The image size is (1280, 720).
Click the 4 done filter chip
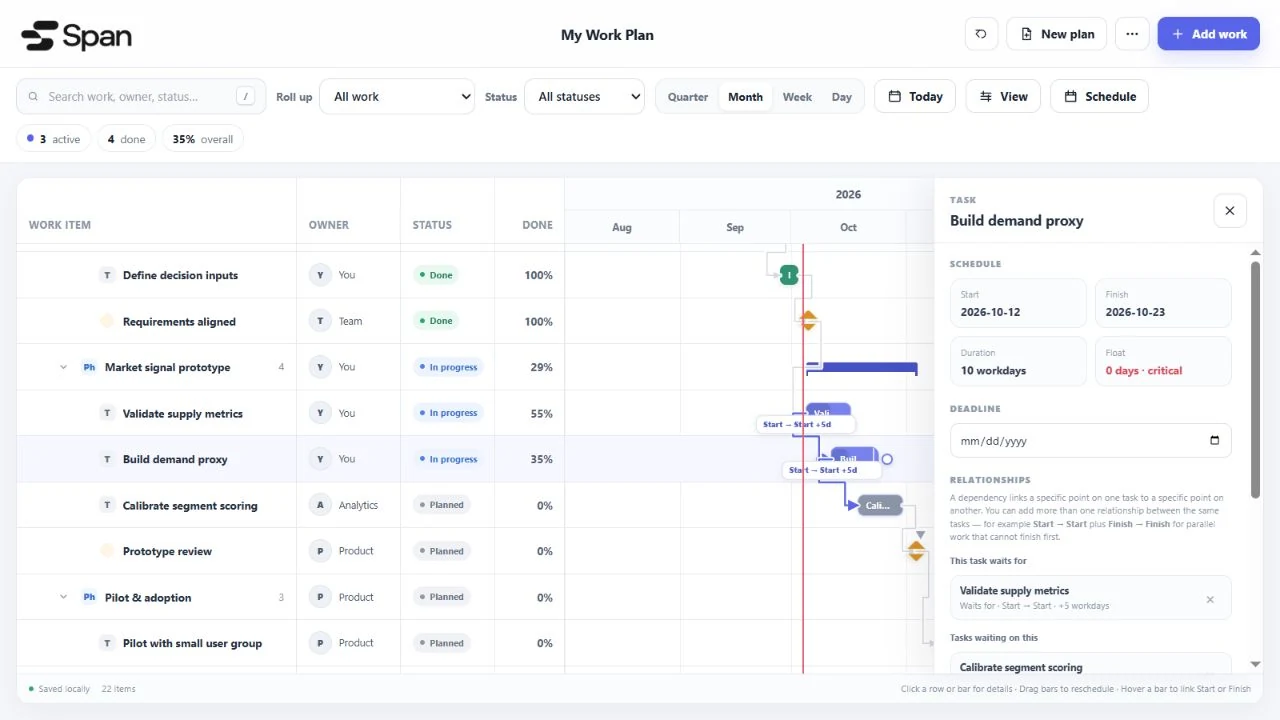(127, 139)
